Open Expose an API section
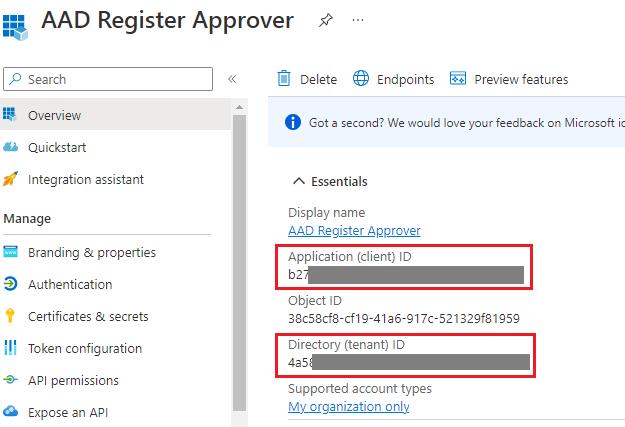 click(x=68, y=412)
